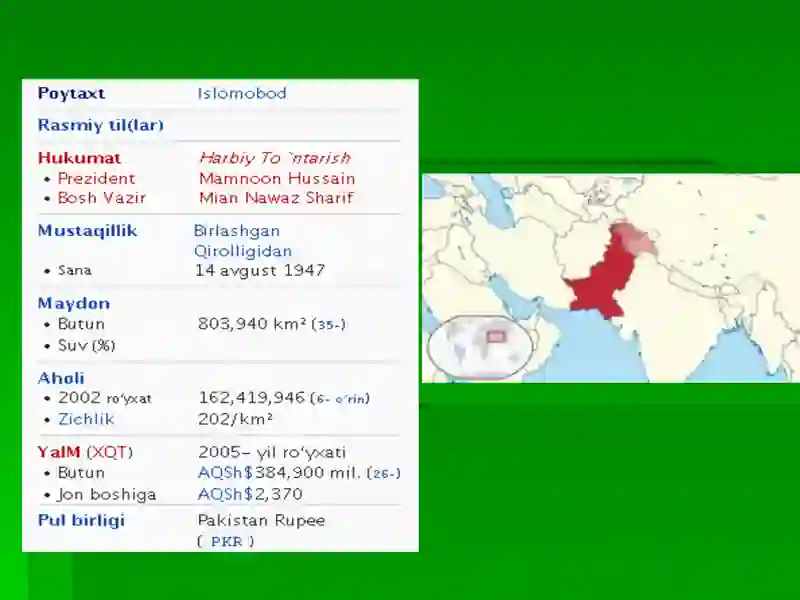Click the AQSh$ link beside 2,370
Screen dimensions: 800x600
pos(225,494)
